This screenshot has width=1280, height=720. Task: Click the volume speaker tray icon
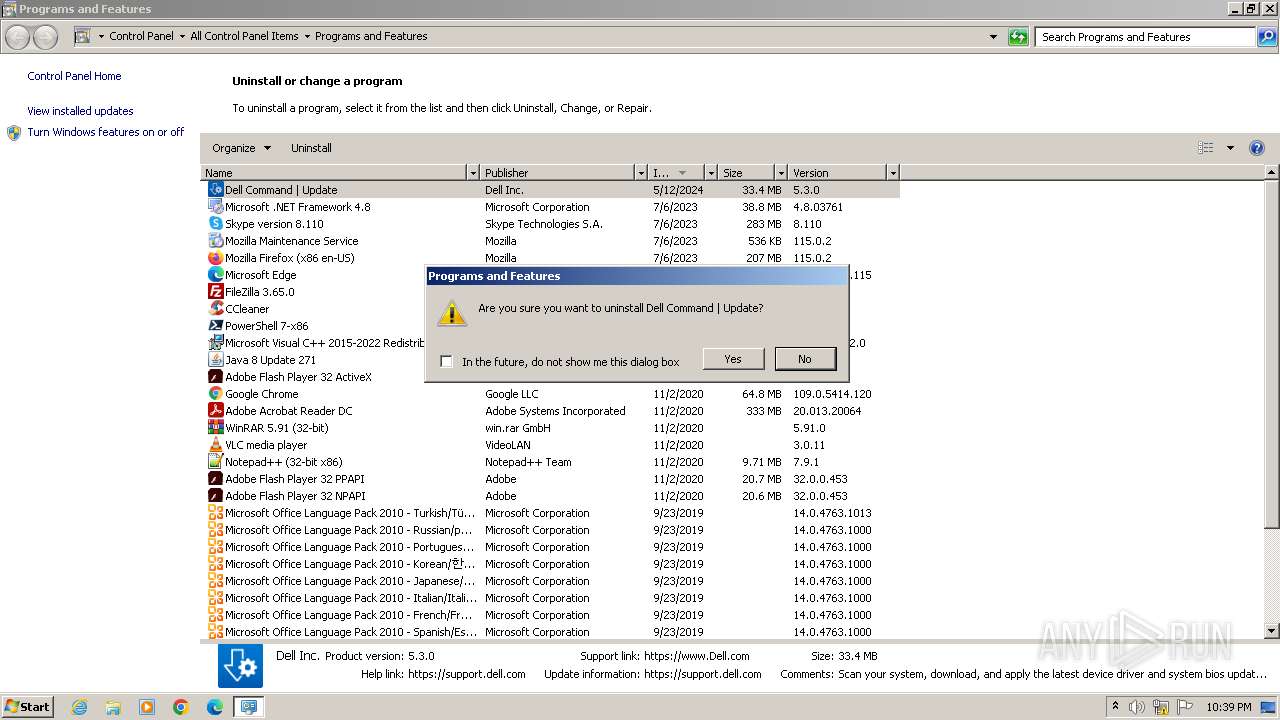click(x=1137, y=707)
